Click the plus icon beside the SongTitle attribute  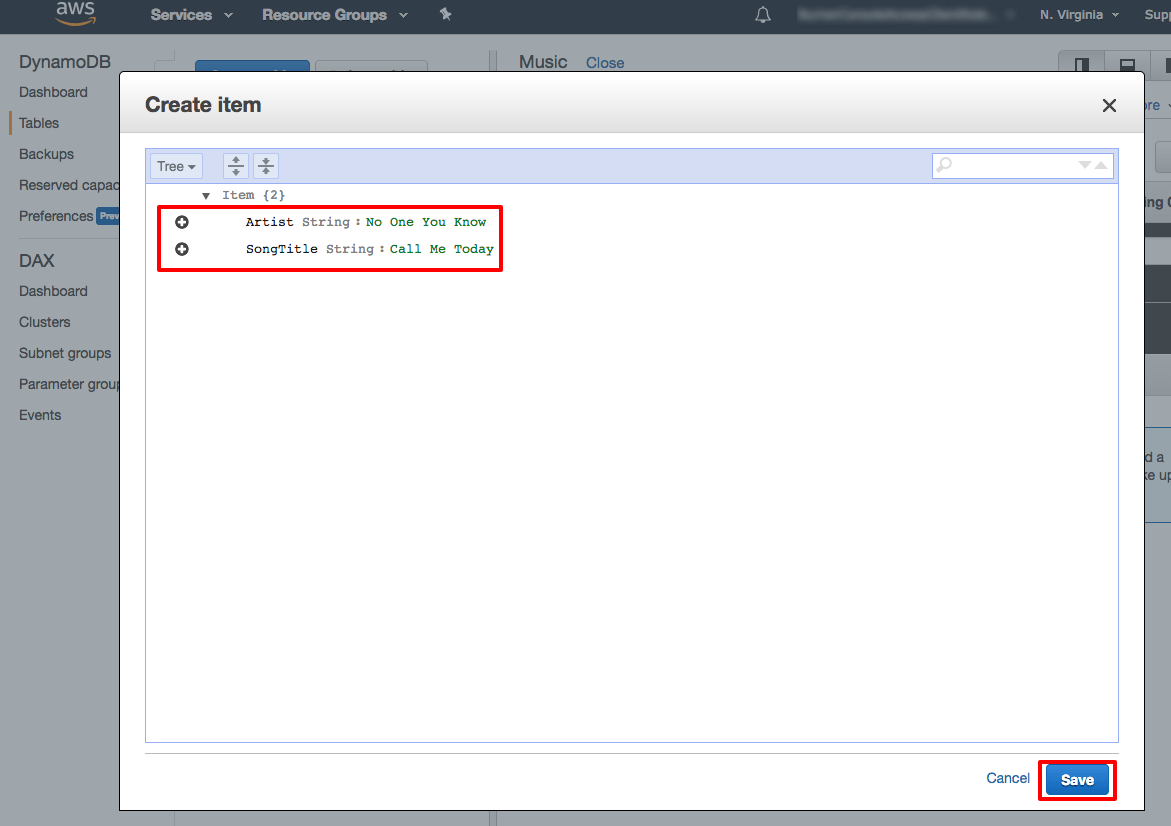coord(181,248)
